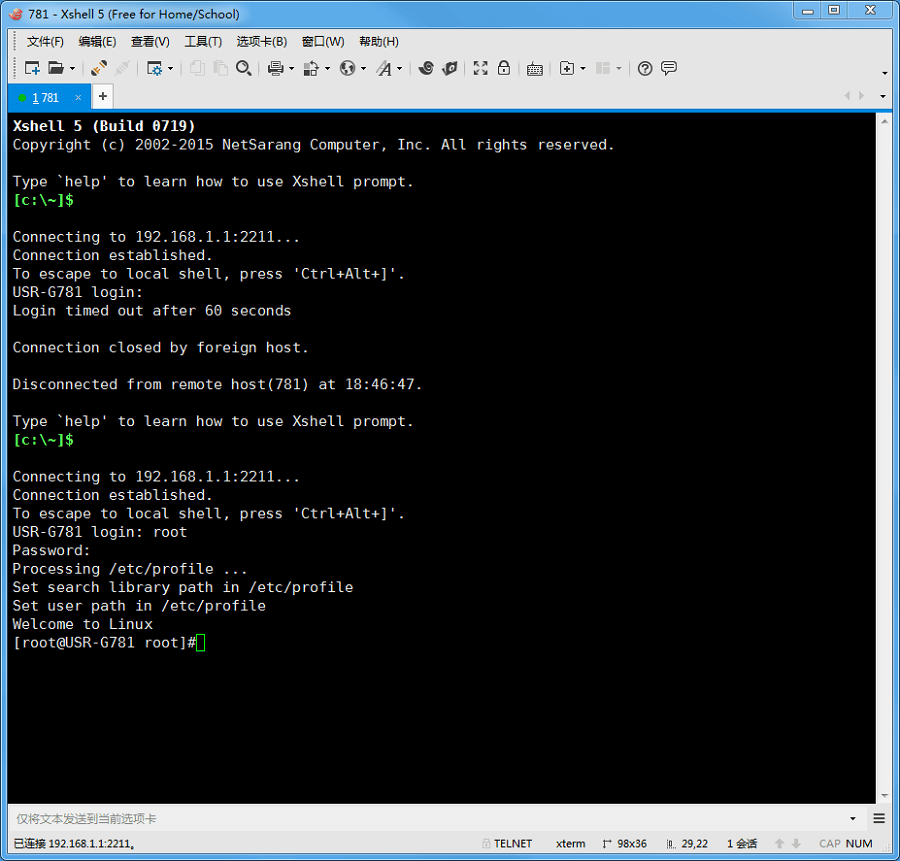Click the Lock screen padlock icon
The width and height of the screenshot is (900, 861).
(504, 68)
